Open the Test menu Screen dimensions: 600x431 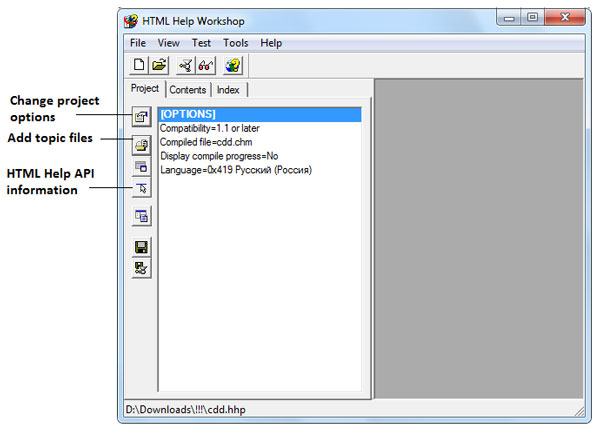[201, 43]
